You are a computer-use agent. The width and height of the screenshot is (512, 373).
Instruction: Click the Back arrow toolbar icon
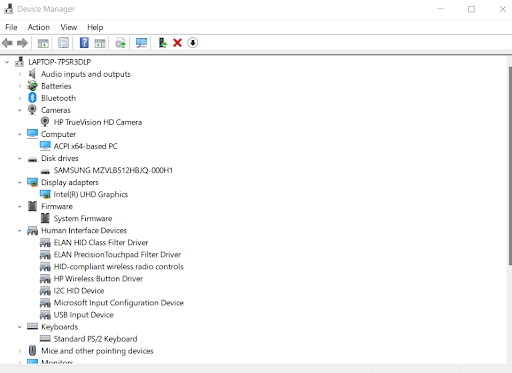click(x=7, y=43)
